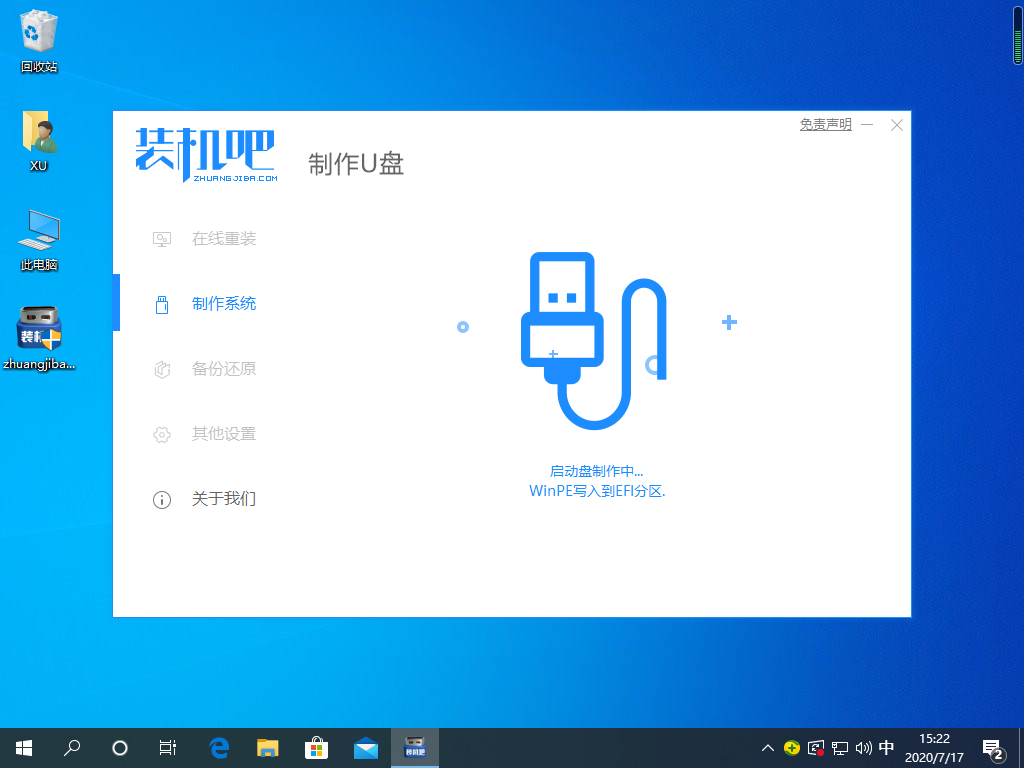Open the 备份还原 backup section
The image size is (1024, 768).
point(162,369)
